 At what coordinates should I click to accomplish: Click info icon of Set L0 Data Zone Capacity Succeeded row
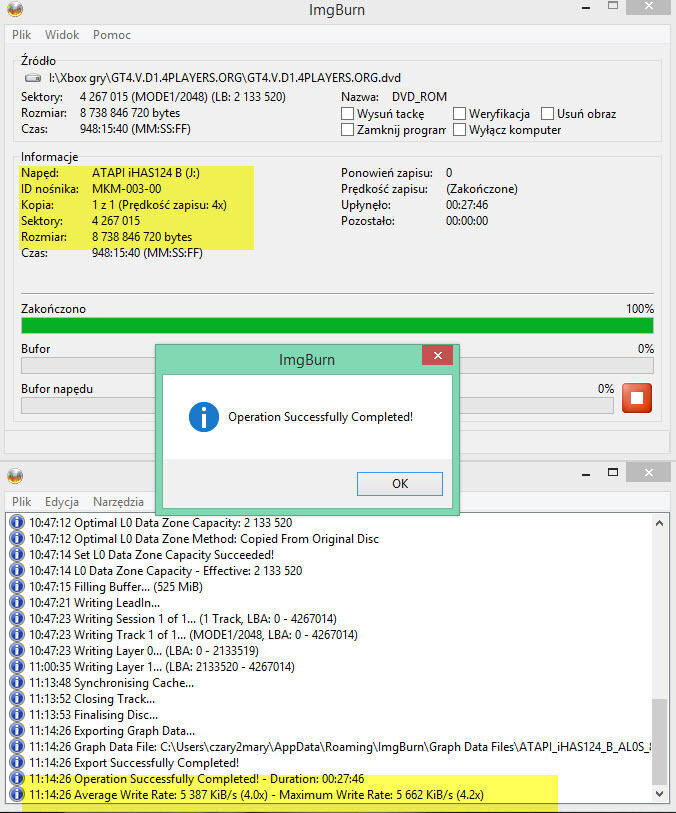(17, 554)
